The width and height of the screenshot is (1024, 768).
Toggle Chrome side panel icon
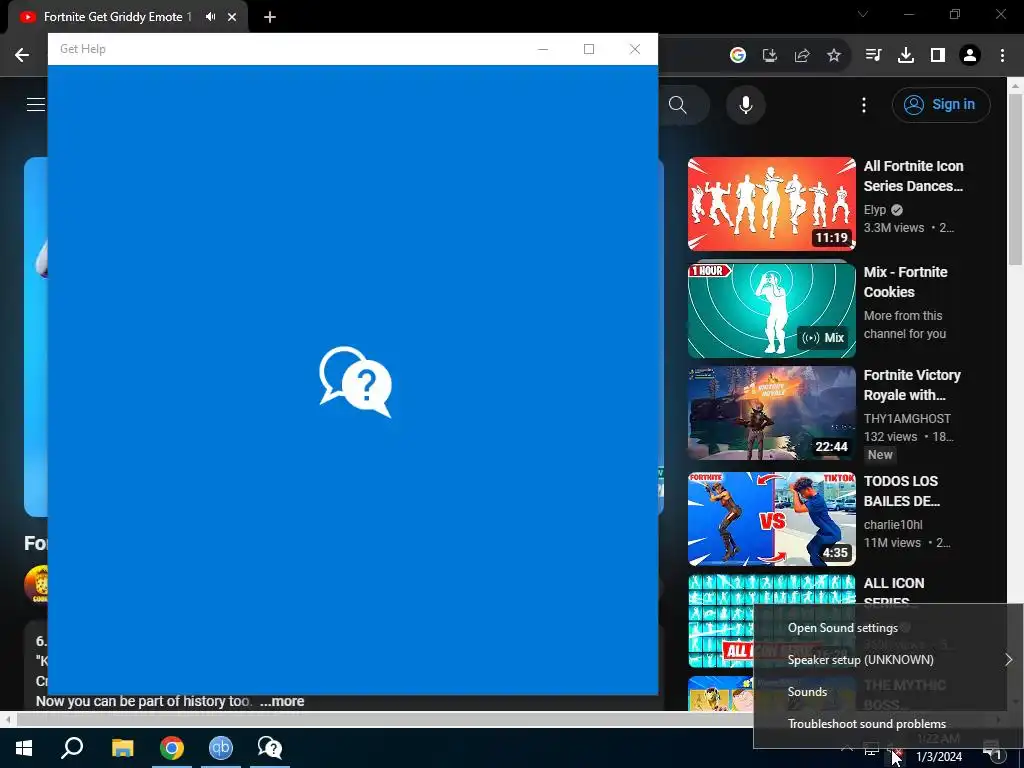coord(938,56)
